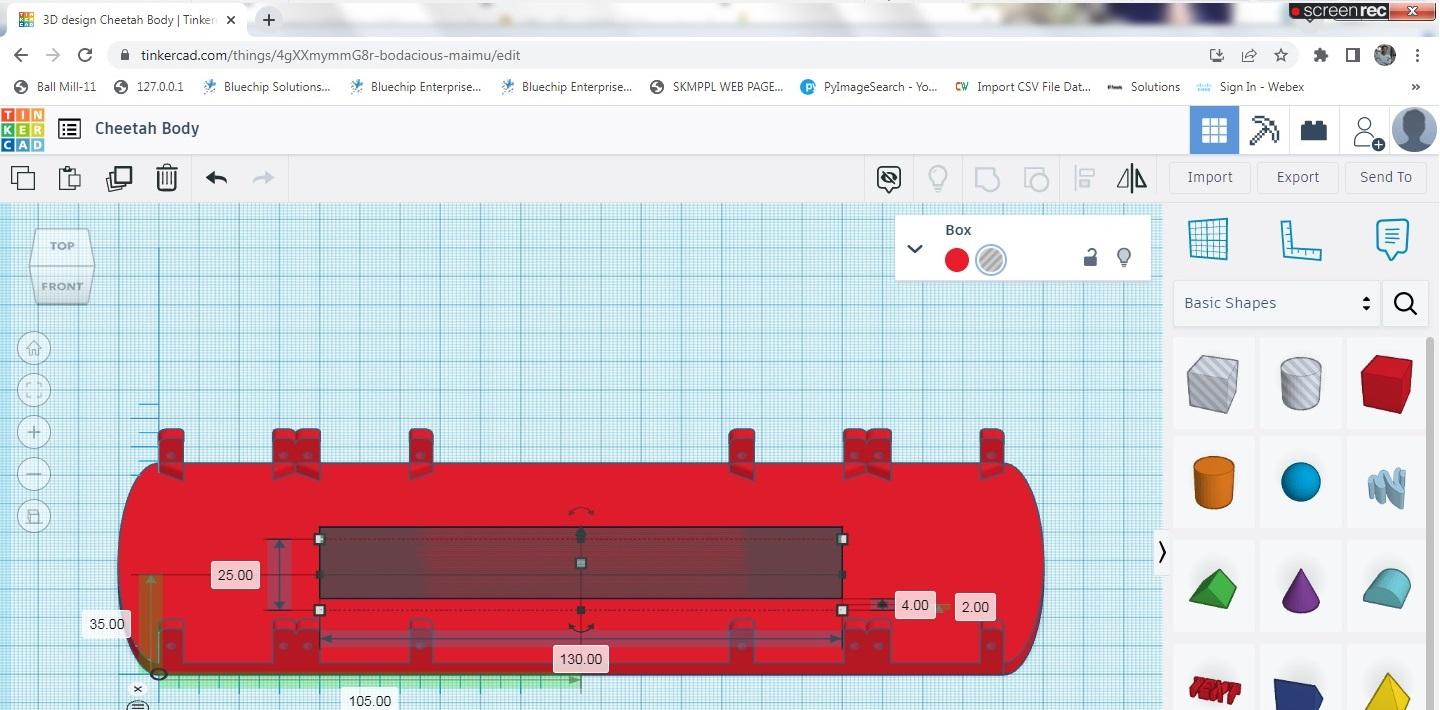This screenshot has height=710, width=1440.
Task: Pick the Scribble shape
Action: click(x=1386, y=486)
